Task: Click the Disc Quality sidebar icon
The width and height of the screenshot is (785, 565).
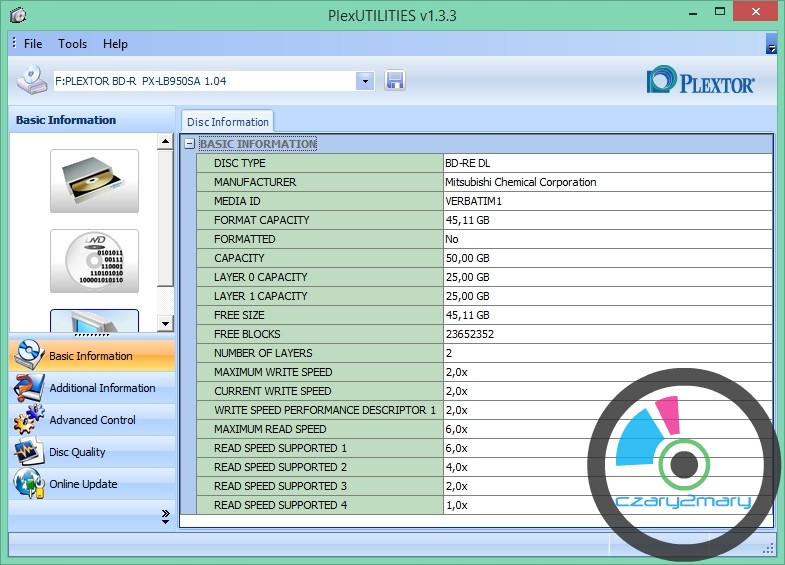Action: click(28, 452)
